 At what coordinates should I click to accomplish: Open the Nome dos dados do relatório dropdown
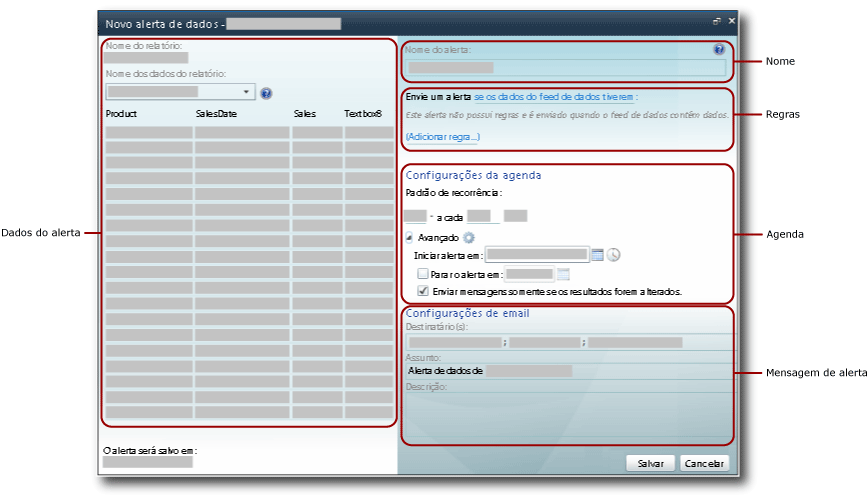click(246, 92)
